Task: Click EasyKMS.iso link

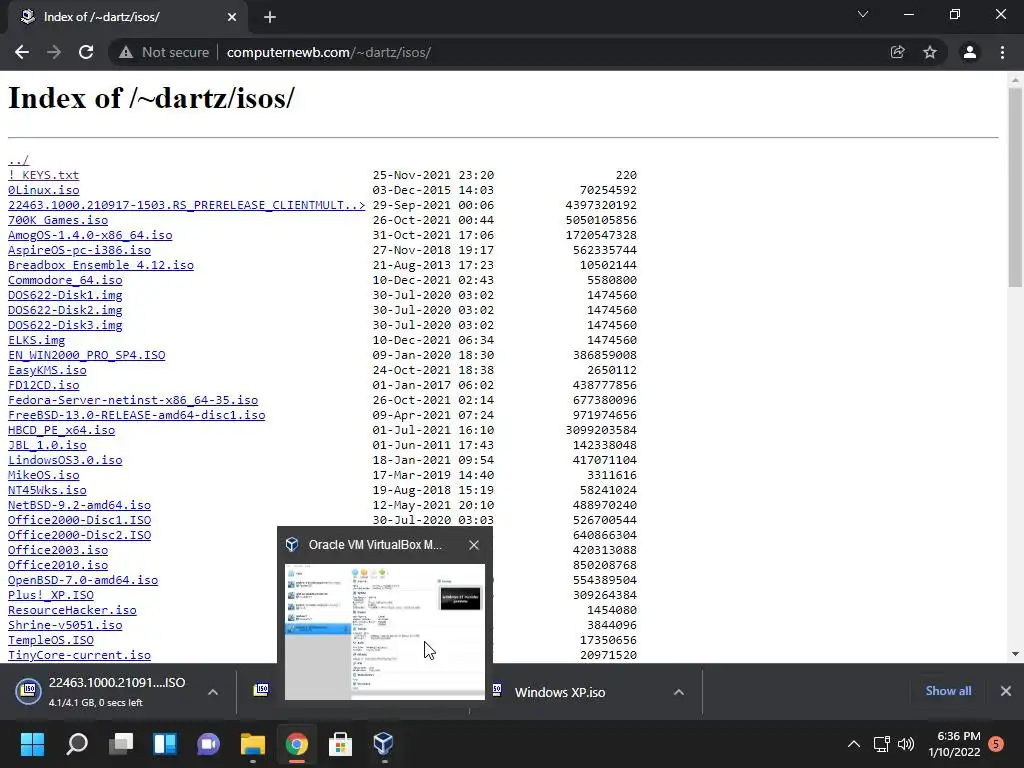Action: 47,370
